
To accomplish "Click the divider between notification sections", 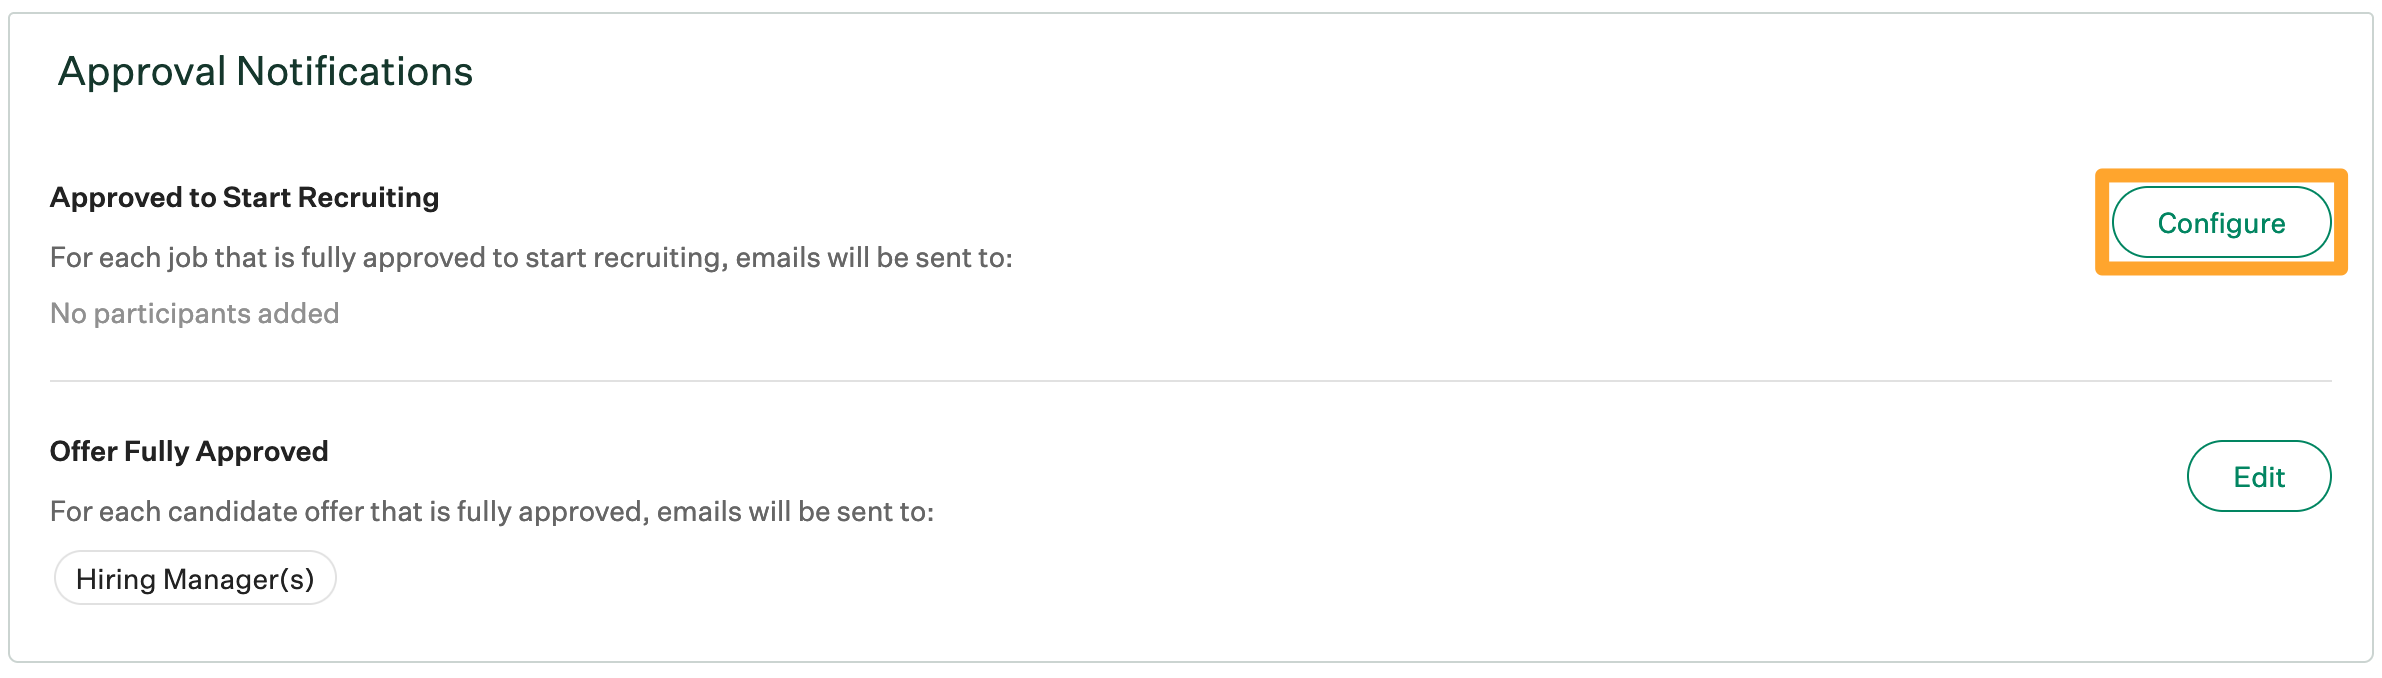I will coord(1190,379).
